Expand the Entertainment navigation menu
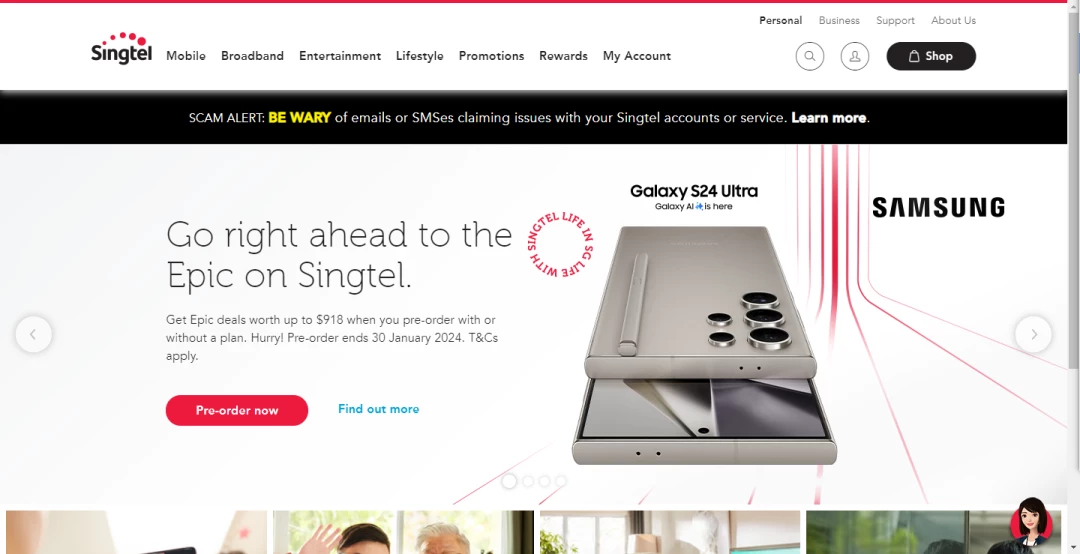 340,56
